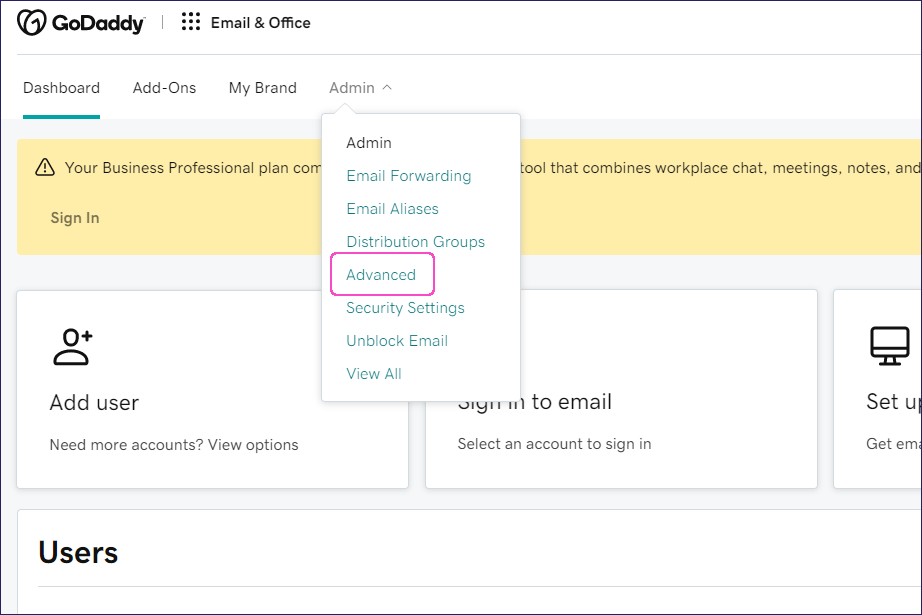Viewport: 922px width, 615px height.
Task: Click the Sign In link in the banner
Action: (x=74, y=217)
